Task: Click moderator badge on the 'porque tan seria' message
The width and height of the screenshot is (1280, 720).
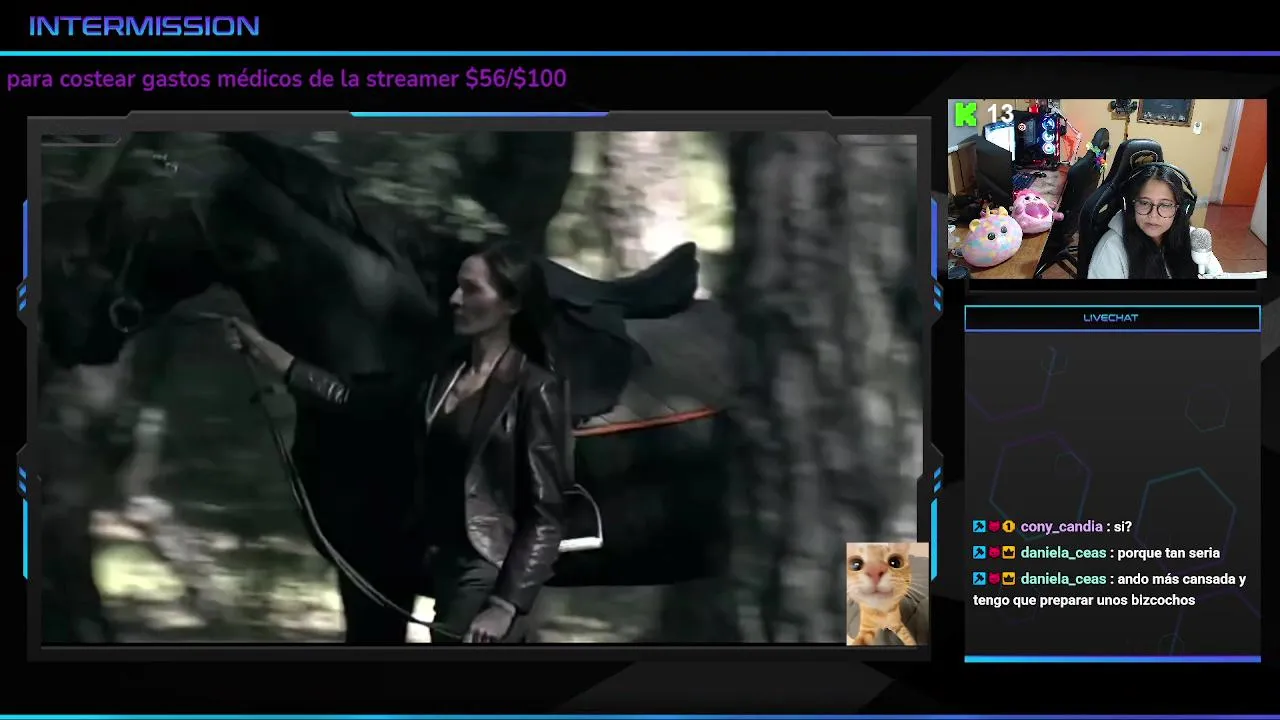Action: 979,553
